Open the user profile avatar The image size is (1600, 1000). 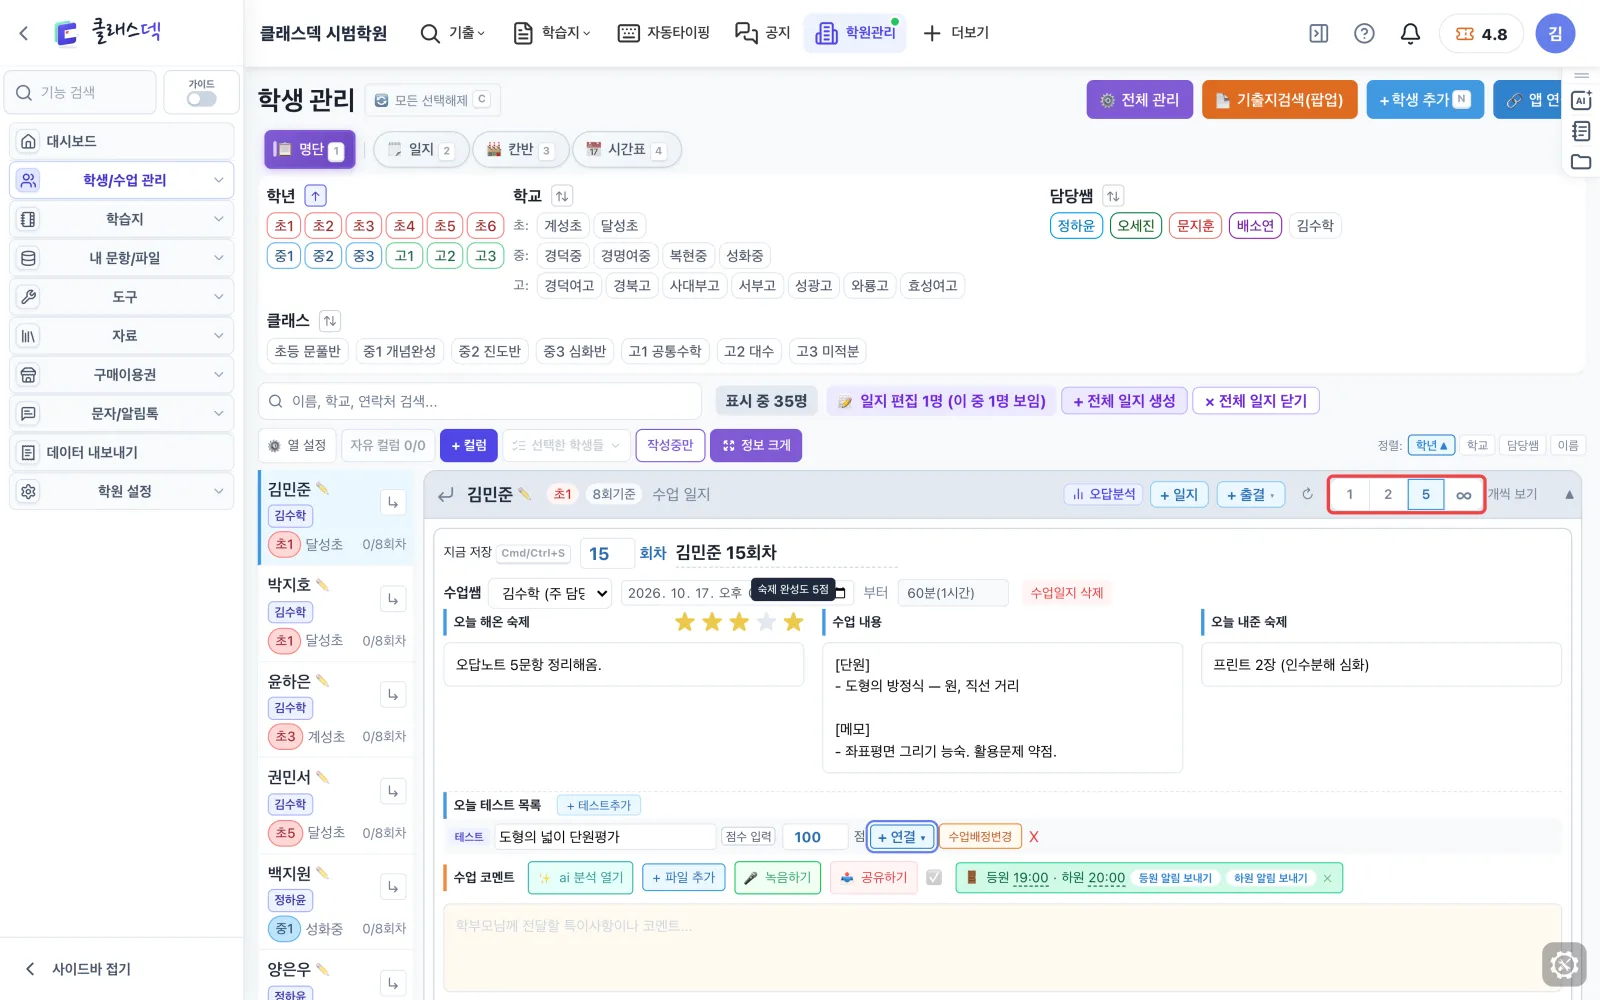[x=1555, y=33]
